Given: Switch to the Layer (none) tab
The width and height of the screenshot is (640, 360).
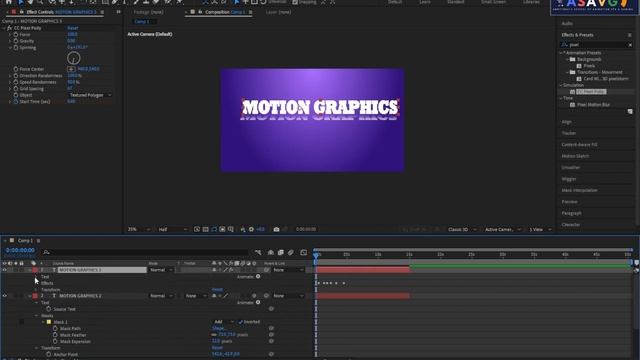Looking at the screenshot, I should [x=278, y=12].
